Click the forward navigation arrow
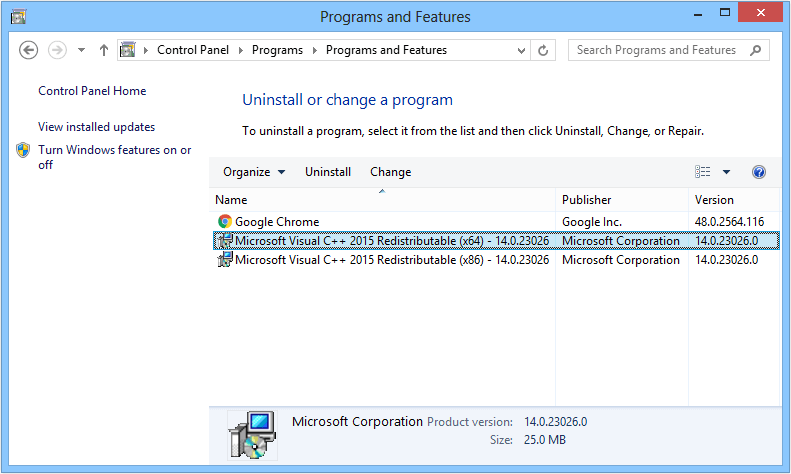Viewport: 791px width, 474px height. pyautogui.click(x=57, y=50)
